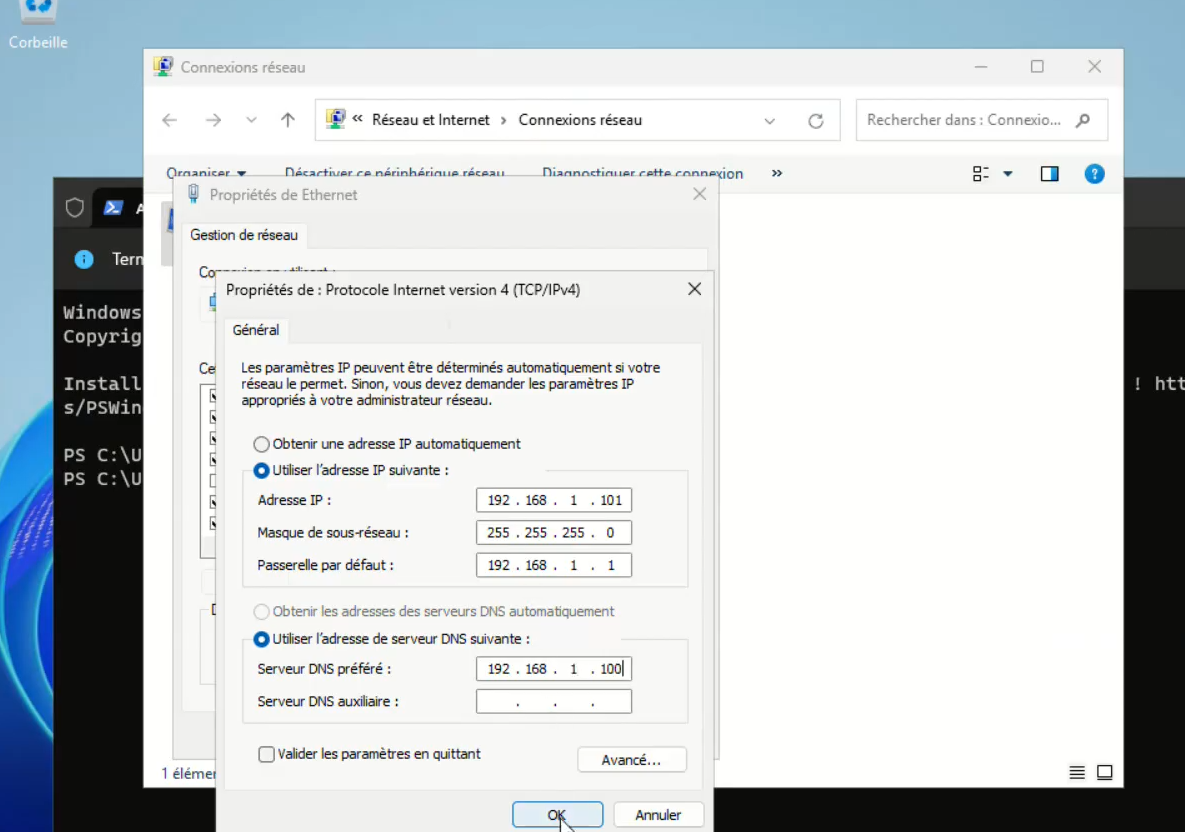This screenshot has height=832, width=1185.
Task: Open the Organiser dropdown menu
Action: 204,172
